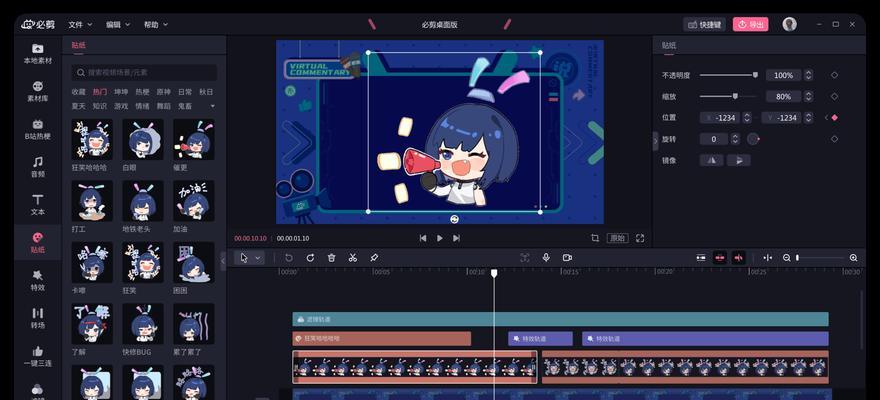Enter fullscreen preview mode

(640, 238)
